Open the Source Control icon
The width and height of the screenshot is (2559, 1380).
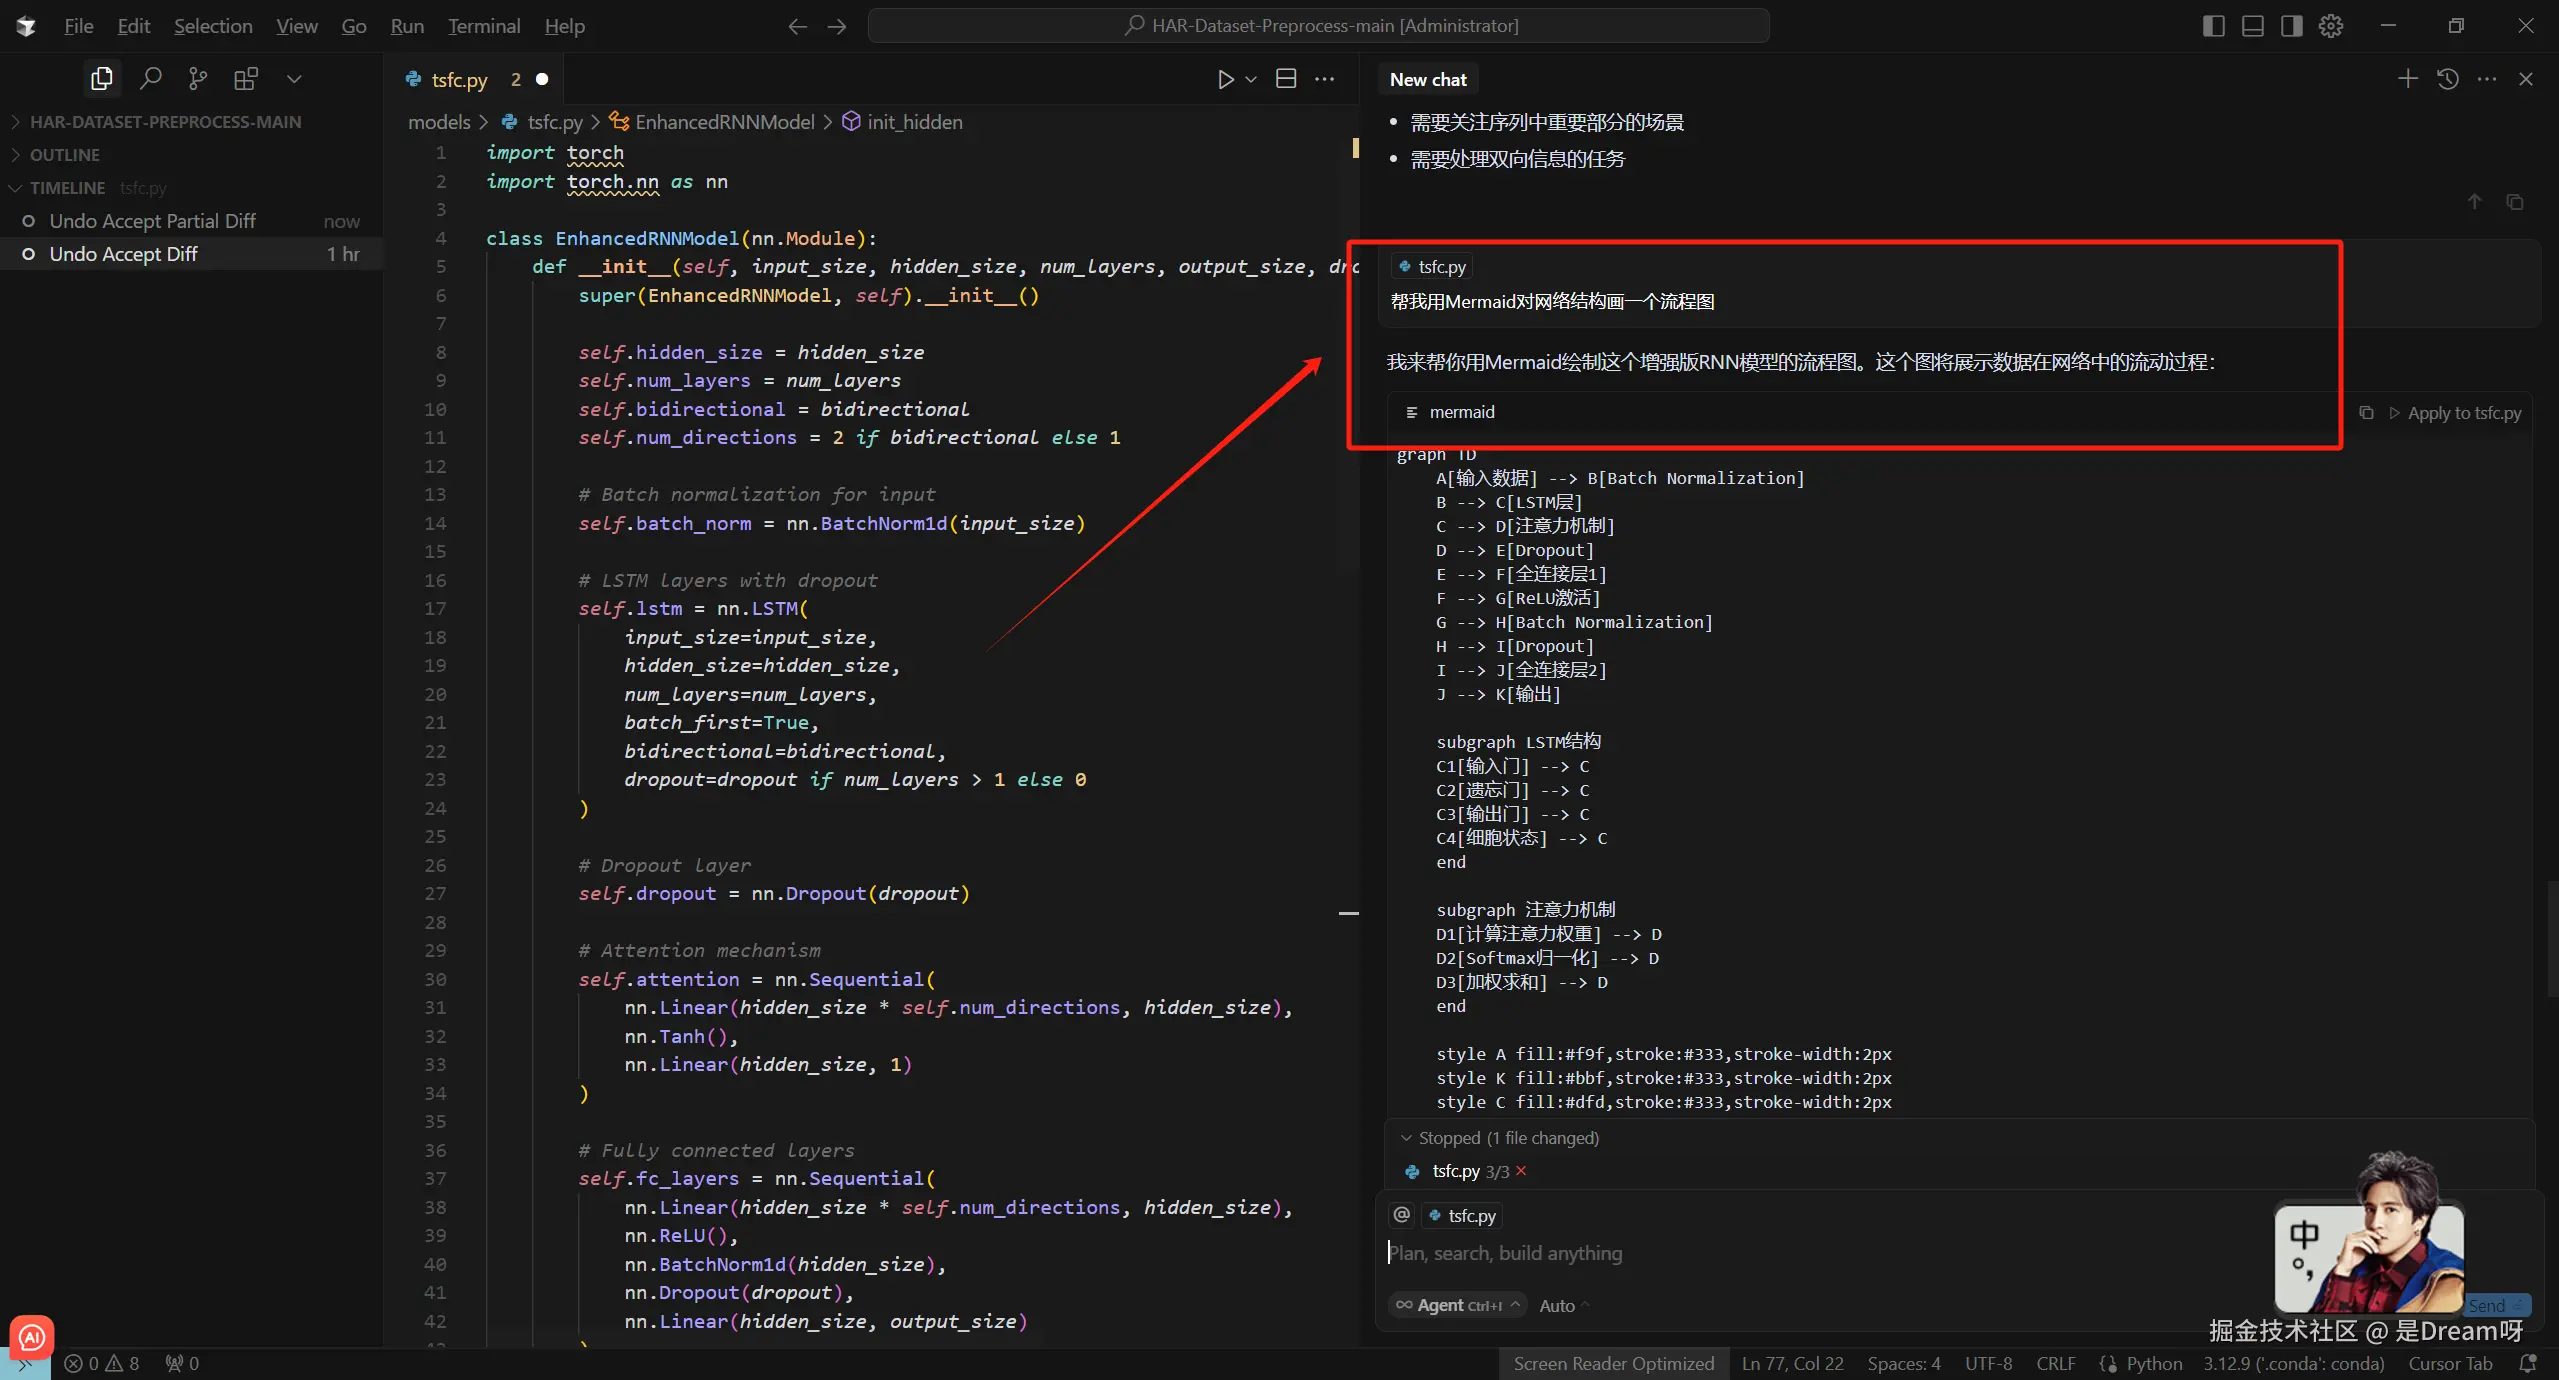[x=198, y=78]
